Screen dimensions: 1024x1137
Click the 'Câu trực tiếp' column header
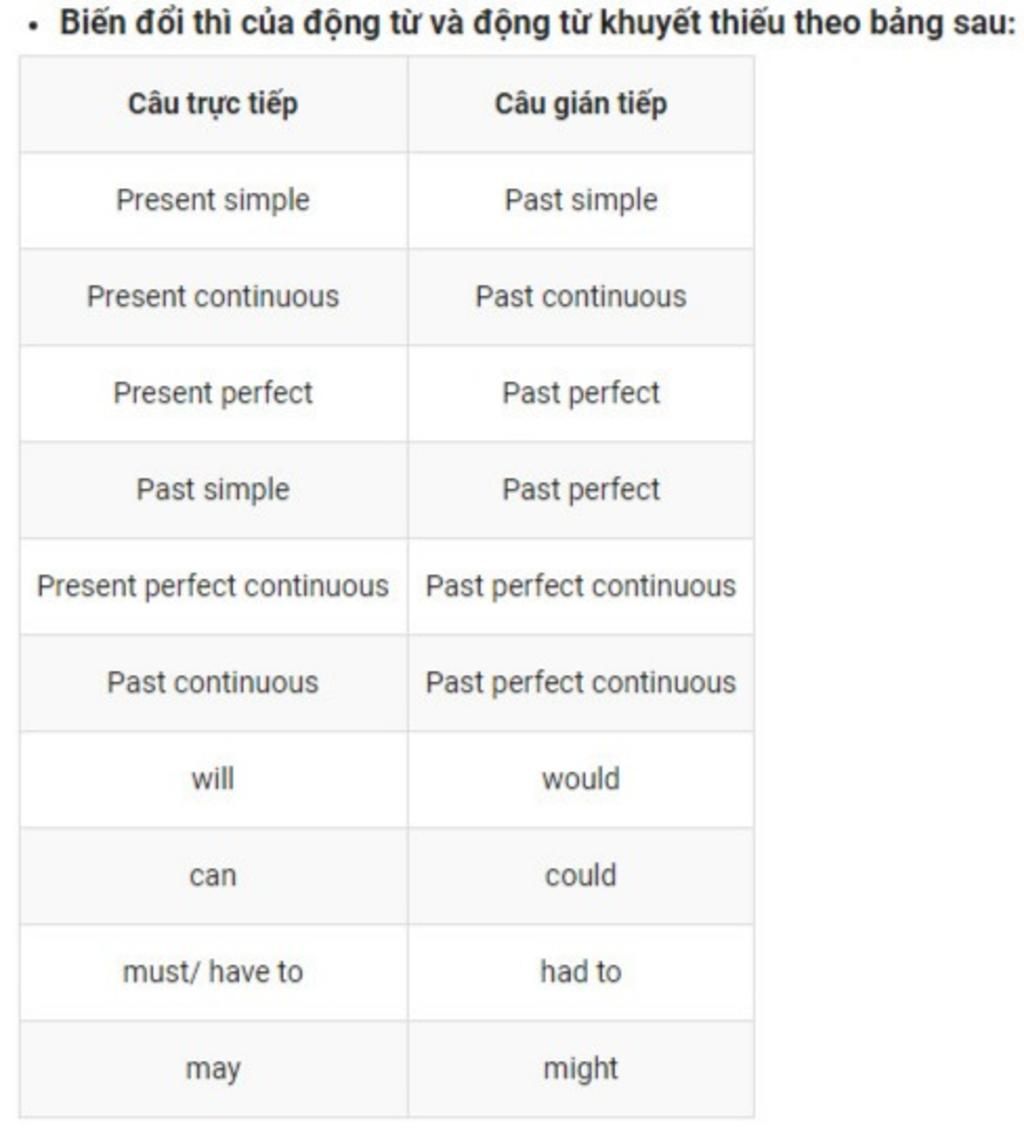[213, 104]
